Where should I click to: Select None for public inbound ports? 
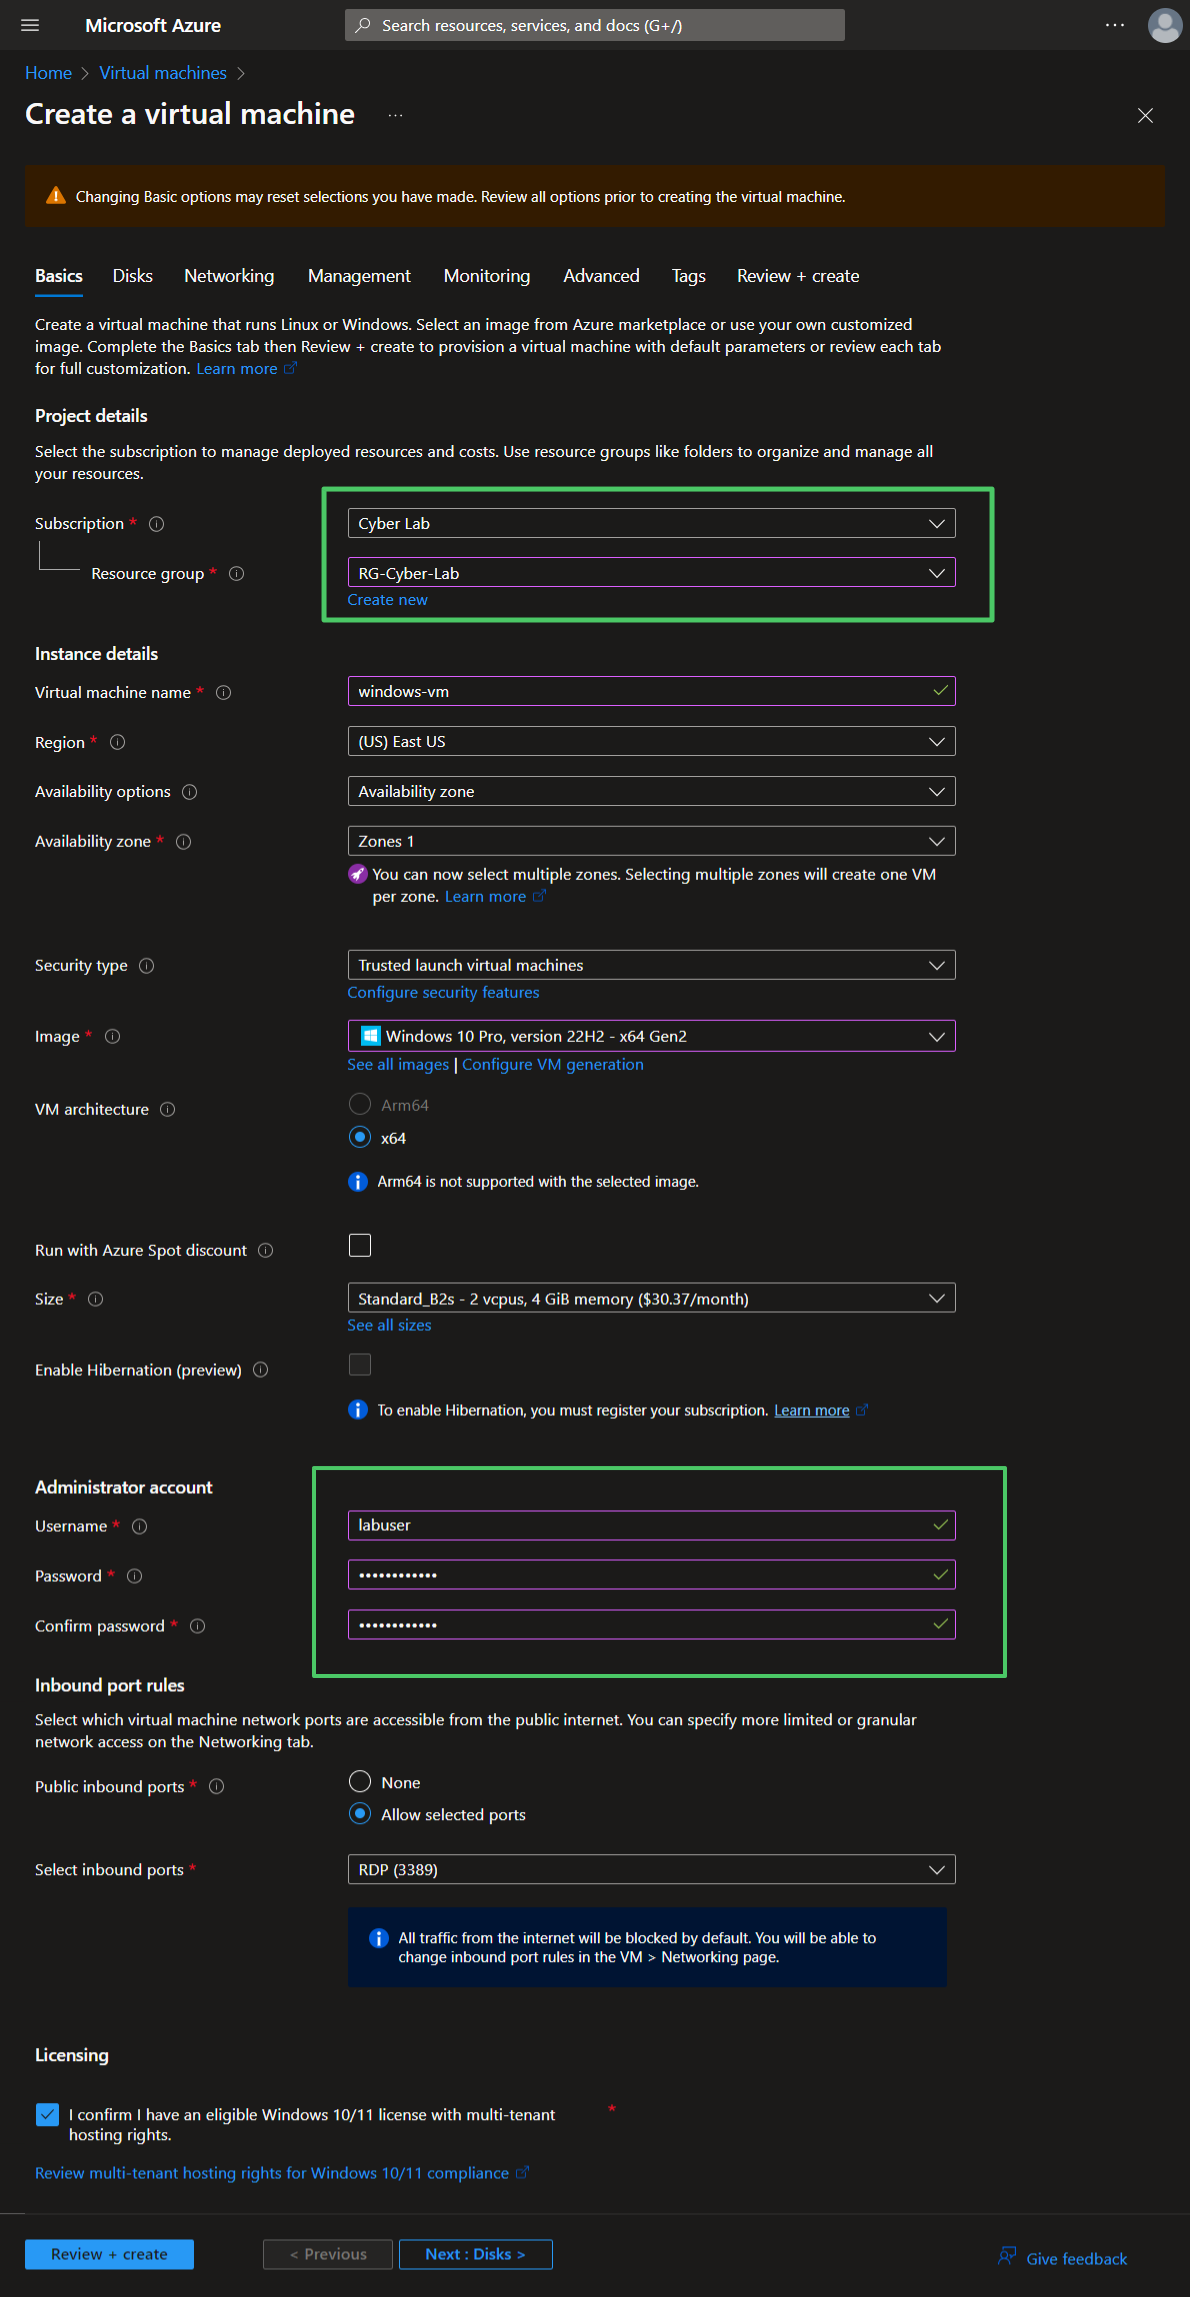(x=360, y=1782)
